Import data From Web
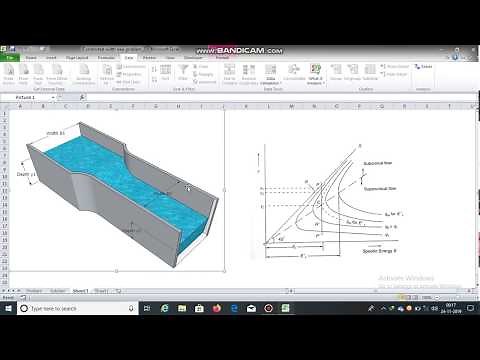480x360 pixels. point(23,73)
